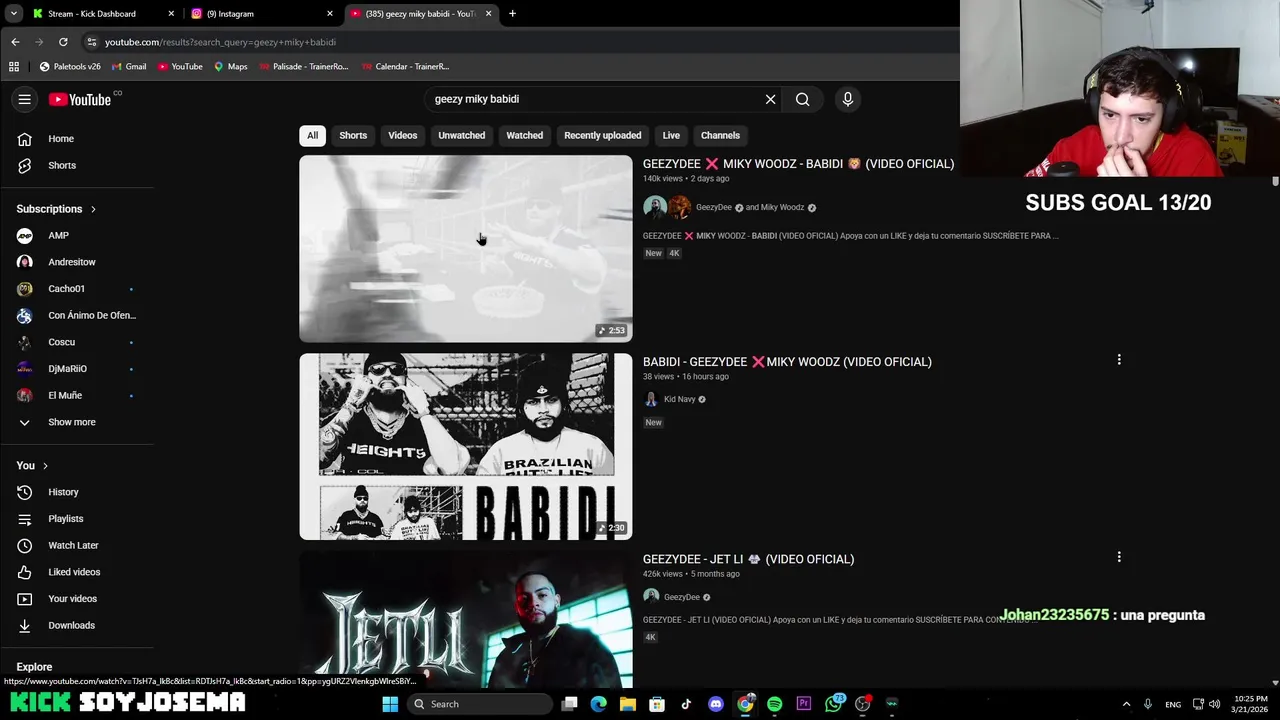Open the GEEZYDEE MIKY WOODZ BABIDI video title
Image resolution: width=1280 pixels, height=720 pixels.
pos(798,164)
